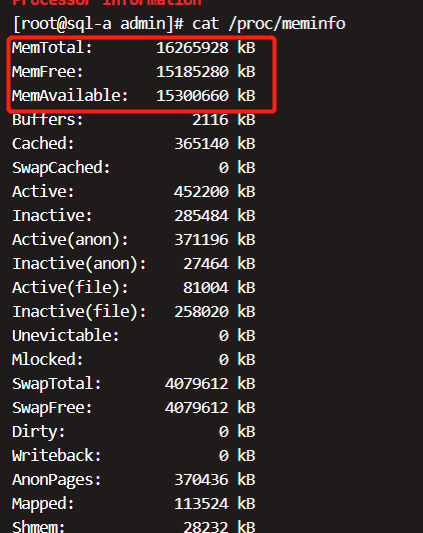Viewport: 423px width, 533px height.
Task: Click the Writeback label
Action: coord(56,456)
